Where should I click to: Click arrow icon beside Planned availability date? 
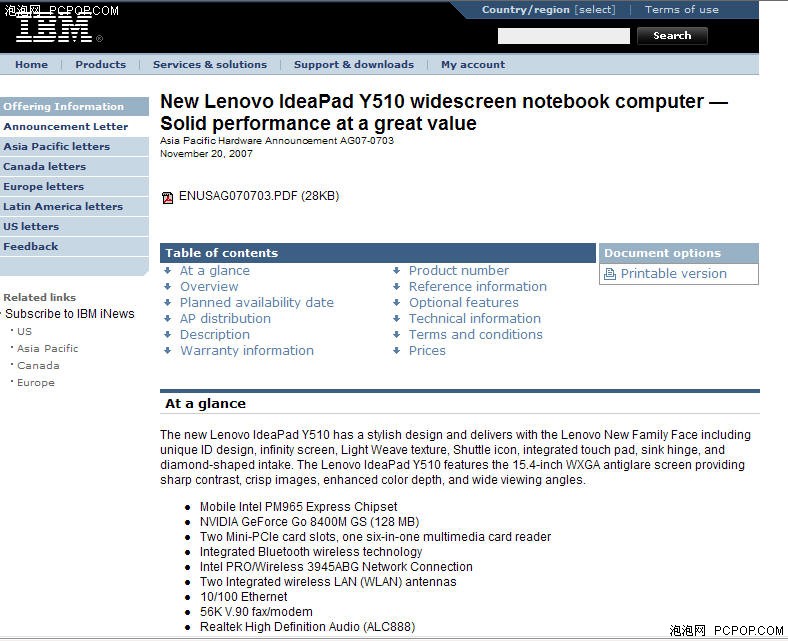(168, 303)
